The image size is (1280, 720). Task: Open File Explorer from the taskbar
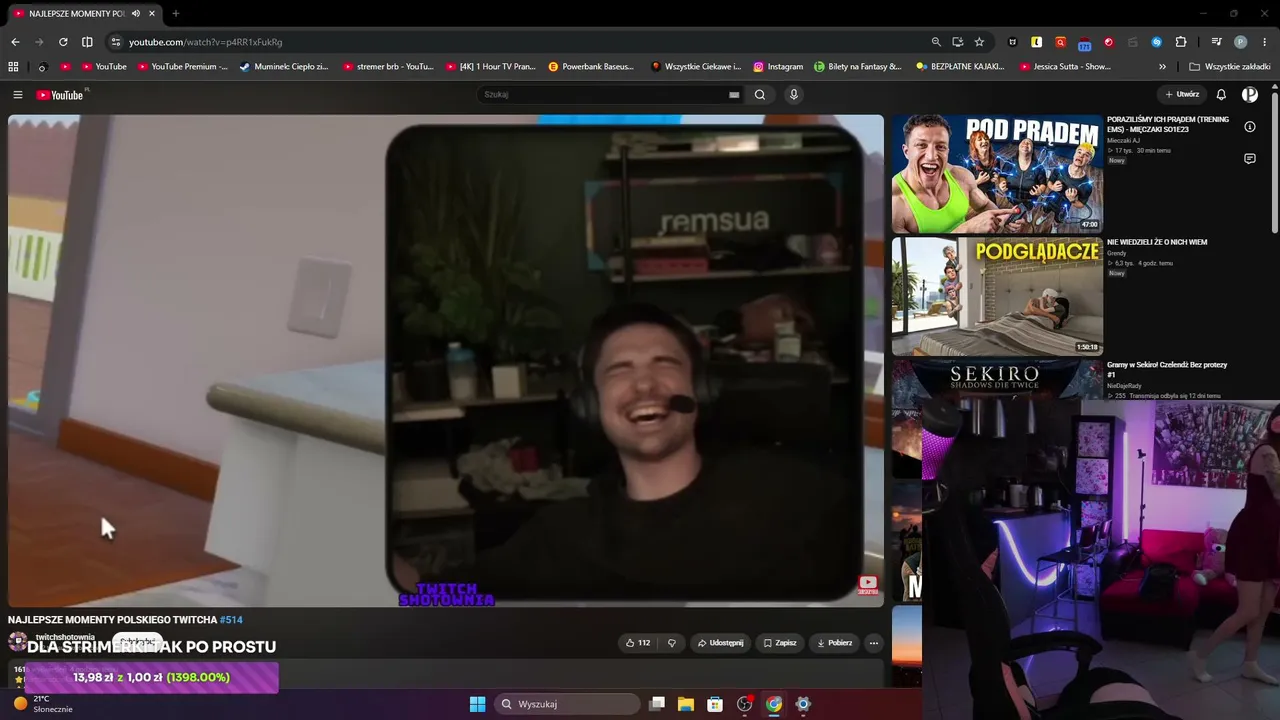pos(686,704)
